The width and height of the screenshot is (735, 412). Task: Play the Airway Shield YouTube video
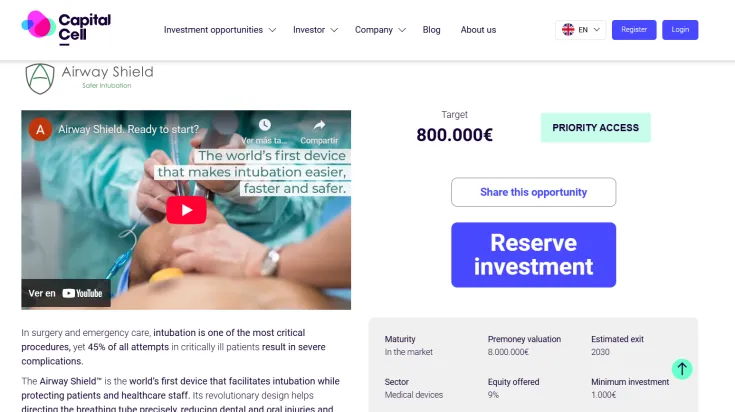pyautogui.click(x=186, y=210)
